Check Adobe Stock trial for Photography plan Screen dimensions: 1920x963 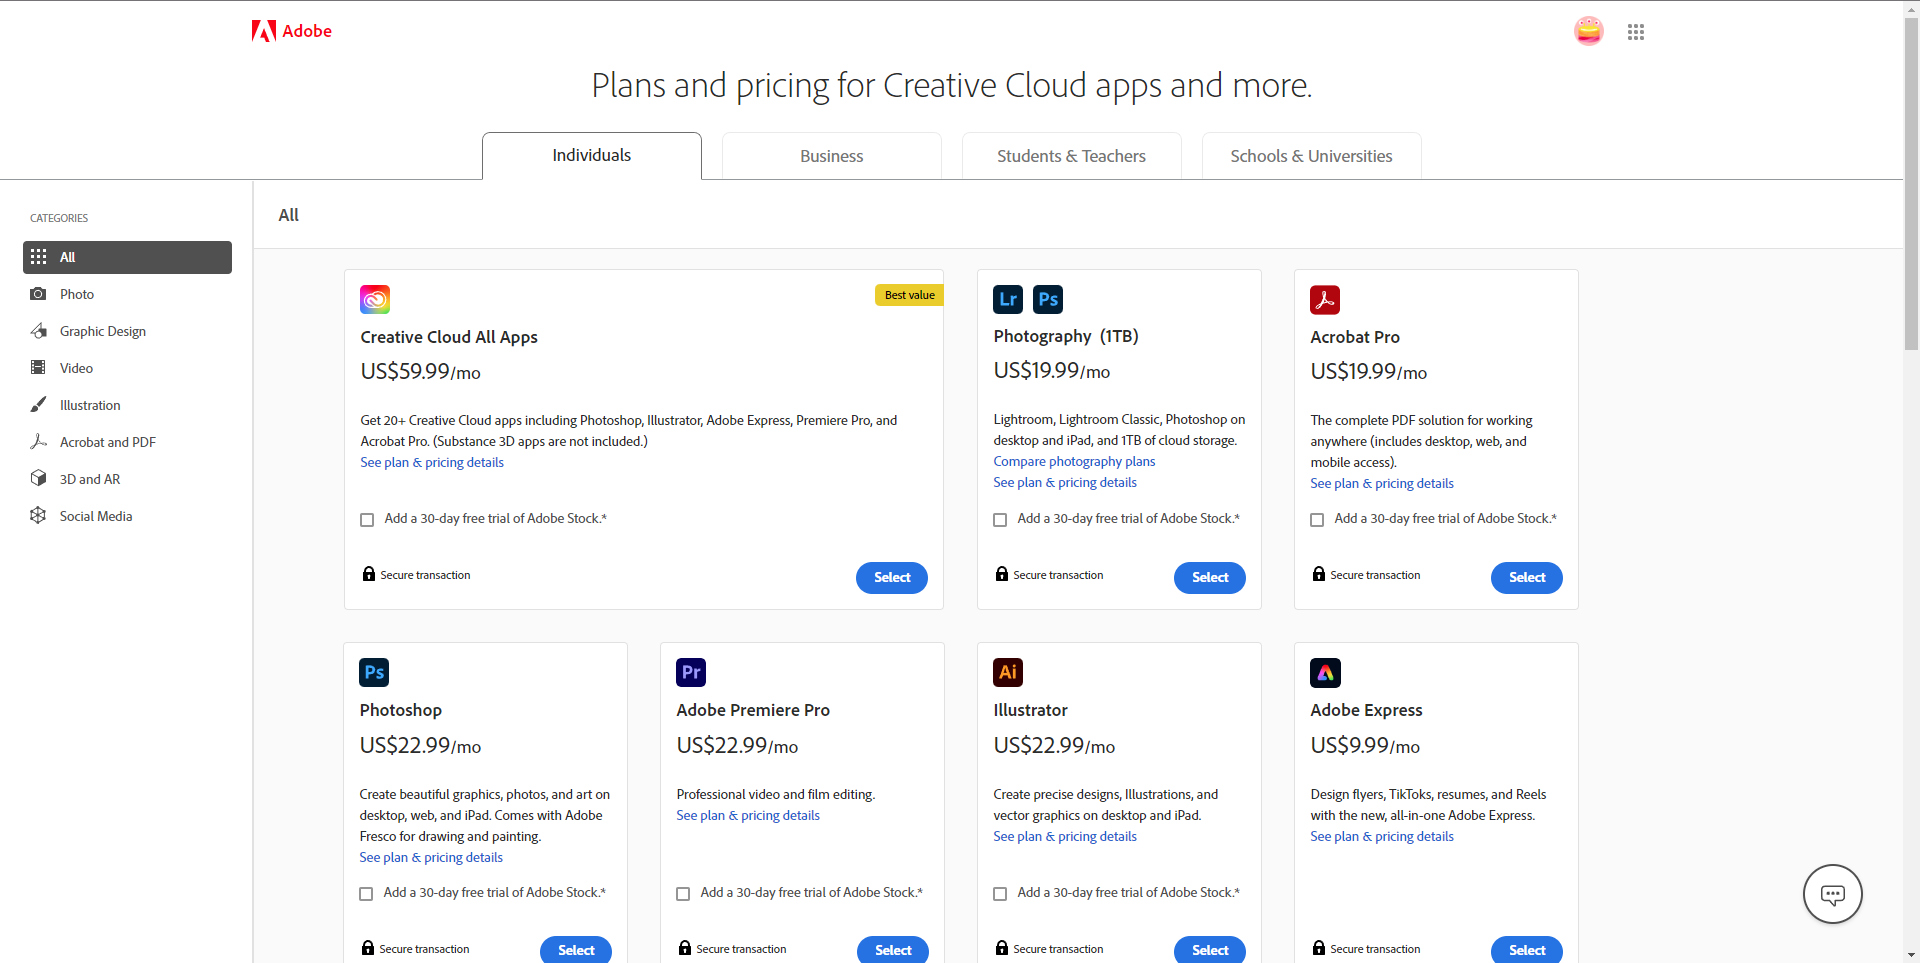tap(1000, 520)
